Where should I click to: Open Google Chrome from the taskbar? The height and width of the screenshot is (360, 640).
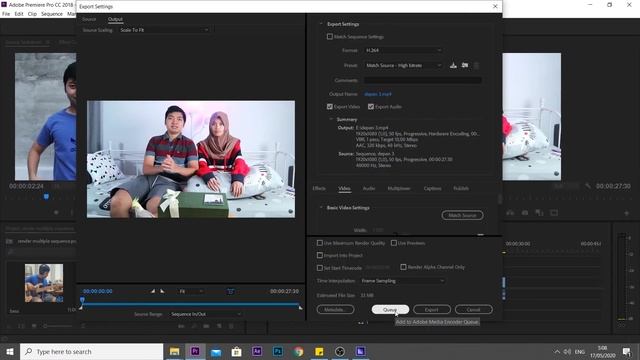298,351
